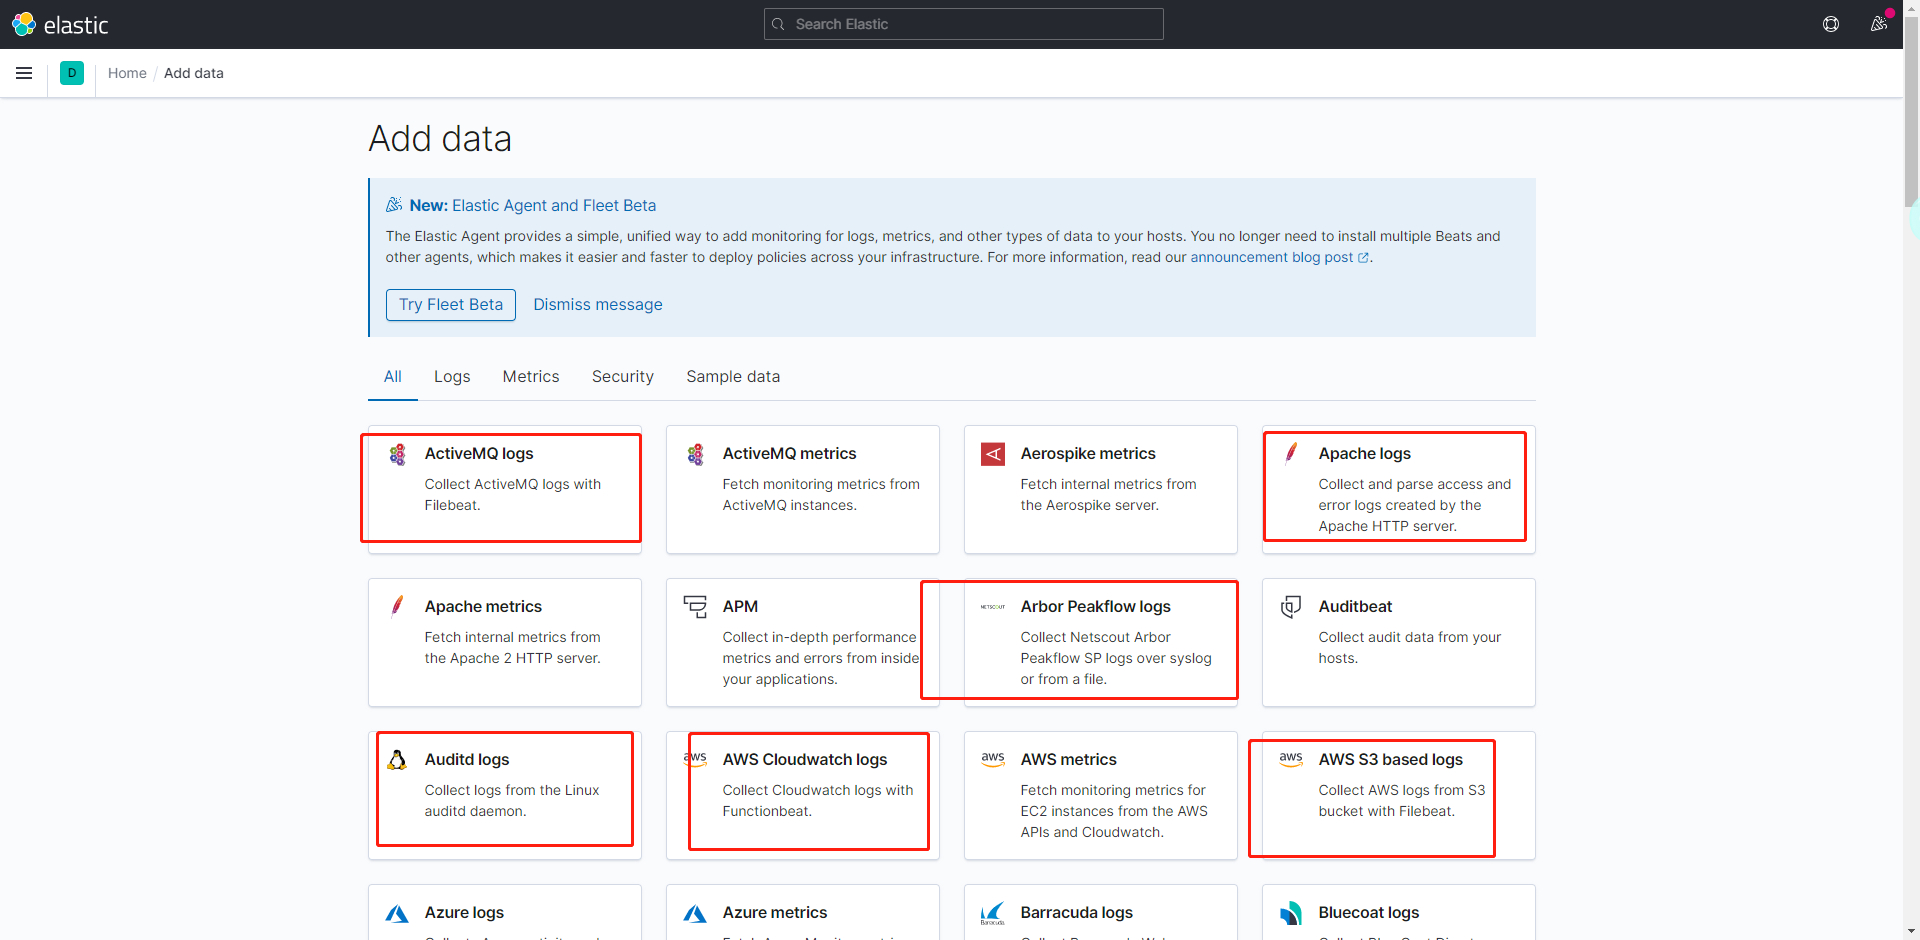The image size is (1920, 940).
Task: Click the Try Fleet Beta button
Action: (451, 304)
